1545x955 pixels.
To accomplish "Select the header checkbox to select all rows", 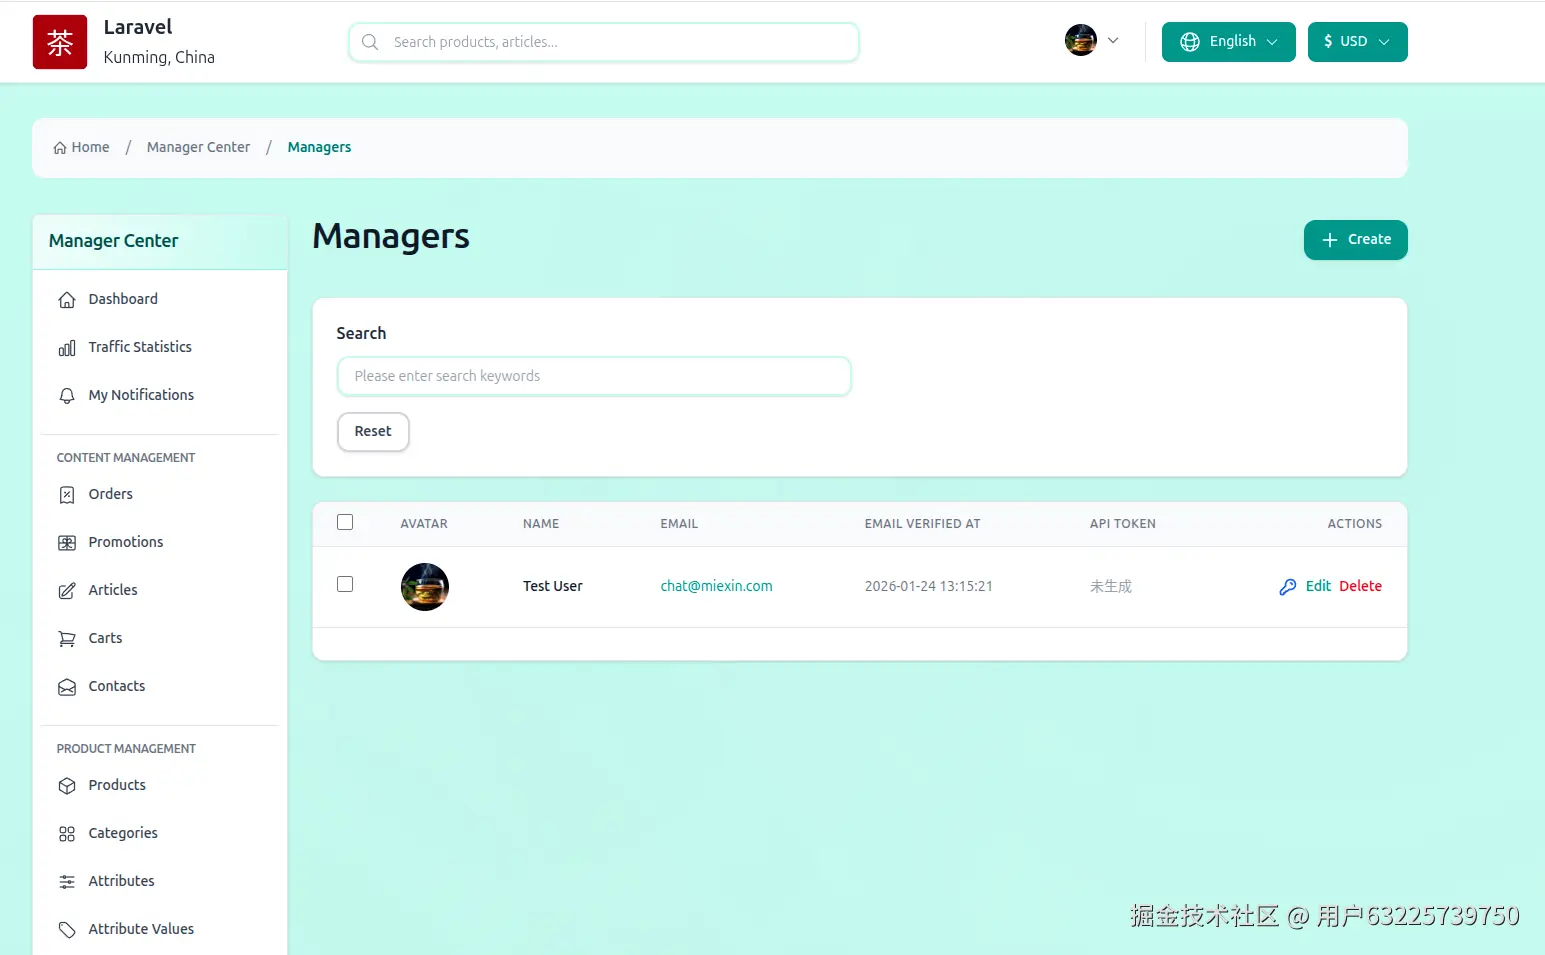I will click(345, 522).
